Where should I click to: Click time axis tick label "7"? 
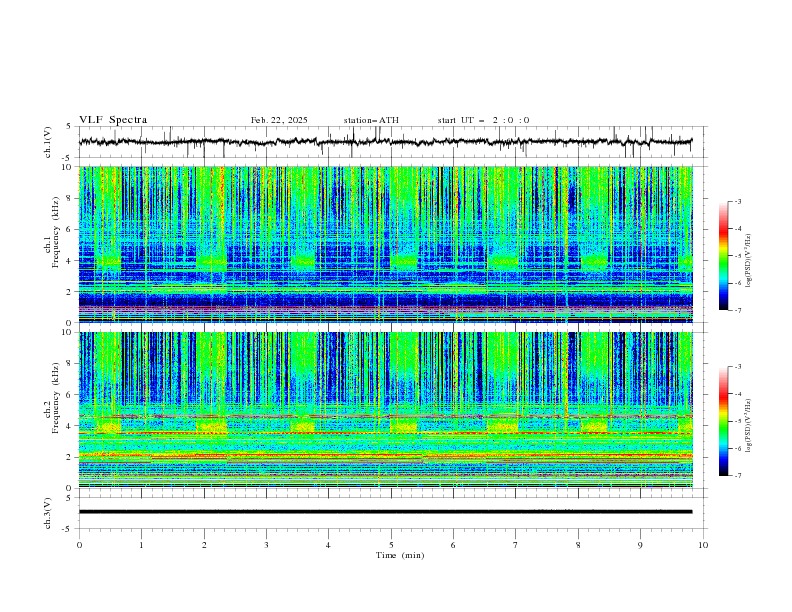(516, 545)
